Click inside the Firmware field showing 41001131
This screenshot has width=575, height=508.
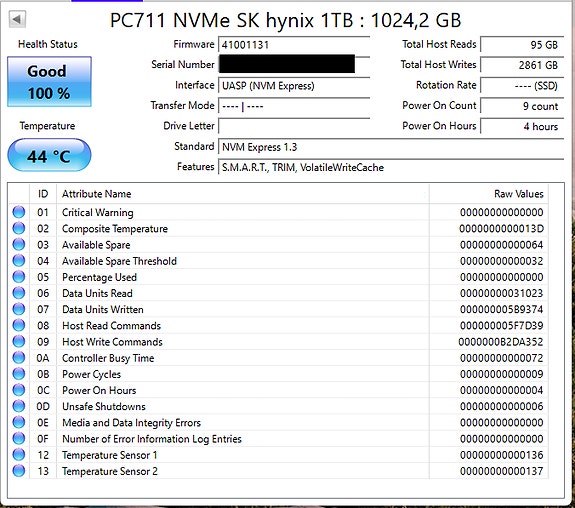click(294, 45)
